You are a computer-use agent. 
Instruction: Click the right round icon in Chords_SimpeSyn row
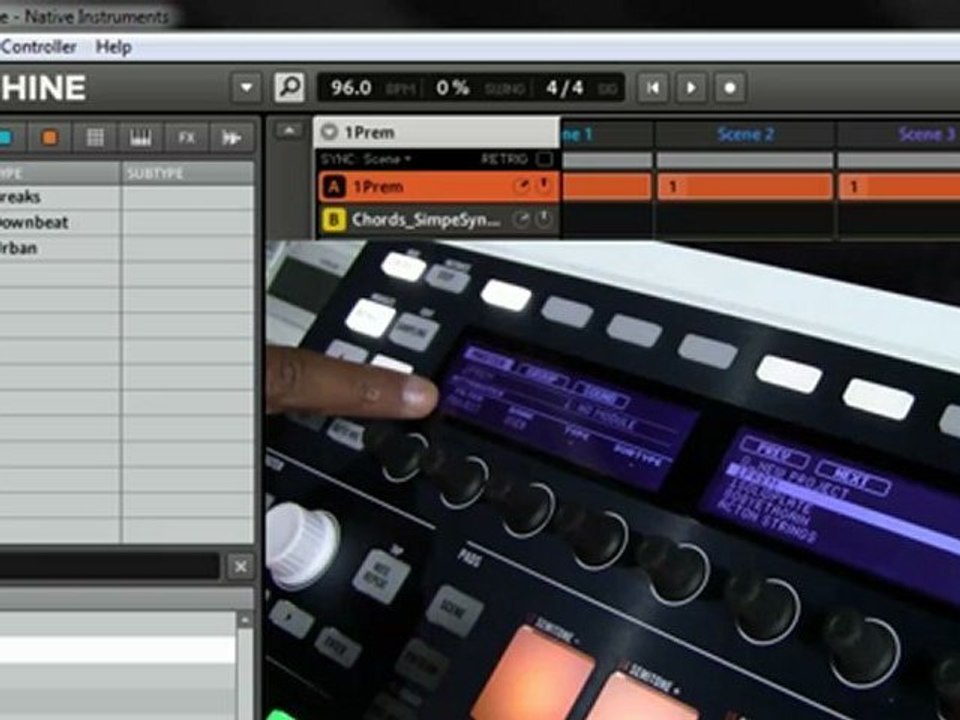(543, 219)
